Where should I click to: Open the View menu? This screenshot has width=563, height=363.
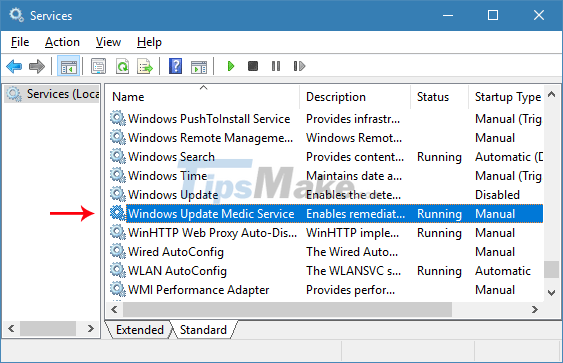click(x=108, y=42)
